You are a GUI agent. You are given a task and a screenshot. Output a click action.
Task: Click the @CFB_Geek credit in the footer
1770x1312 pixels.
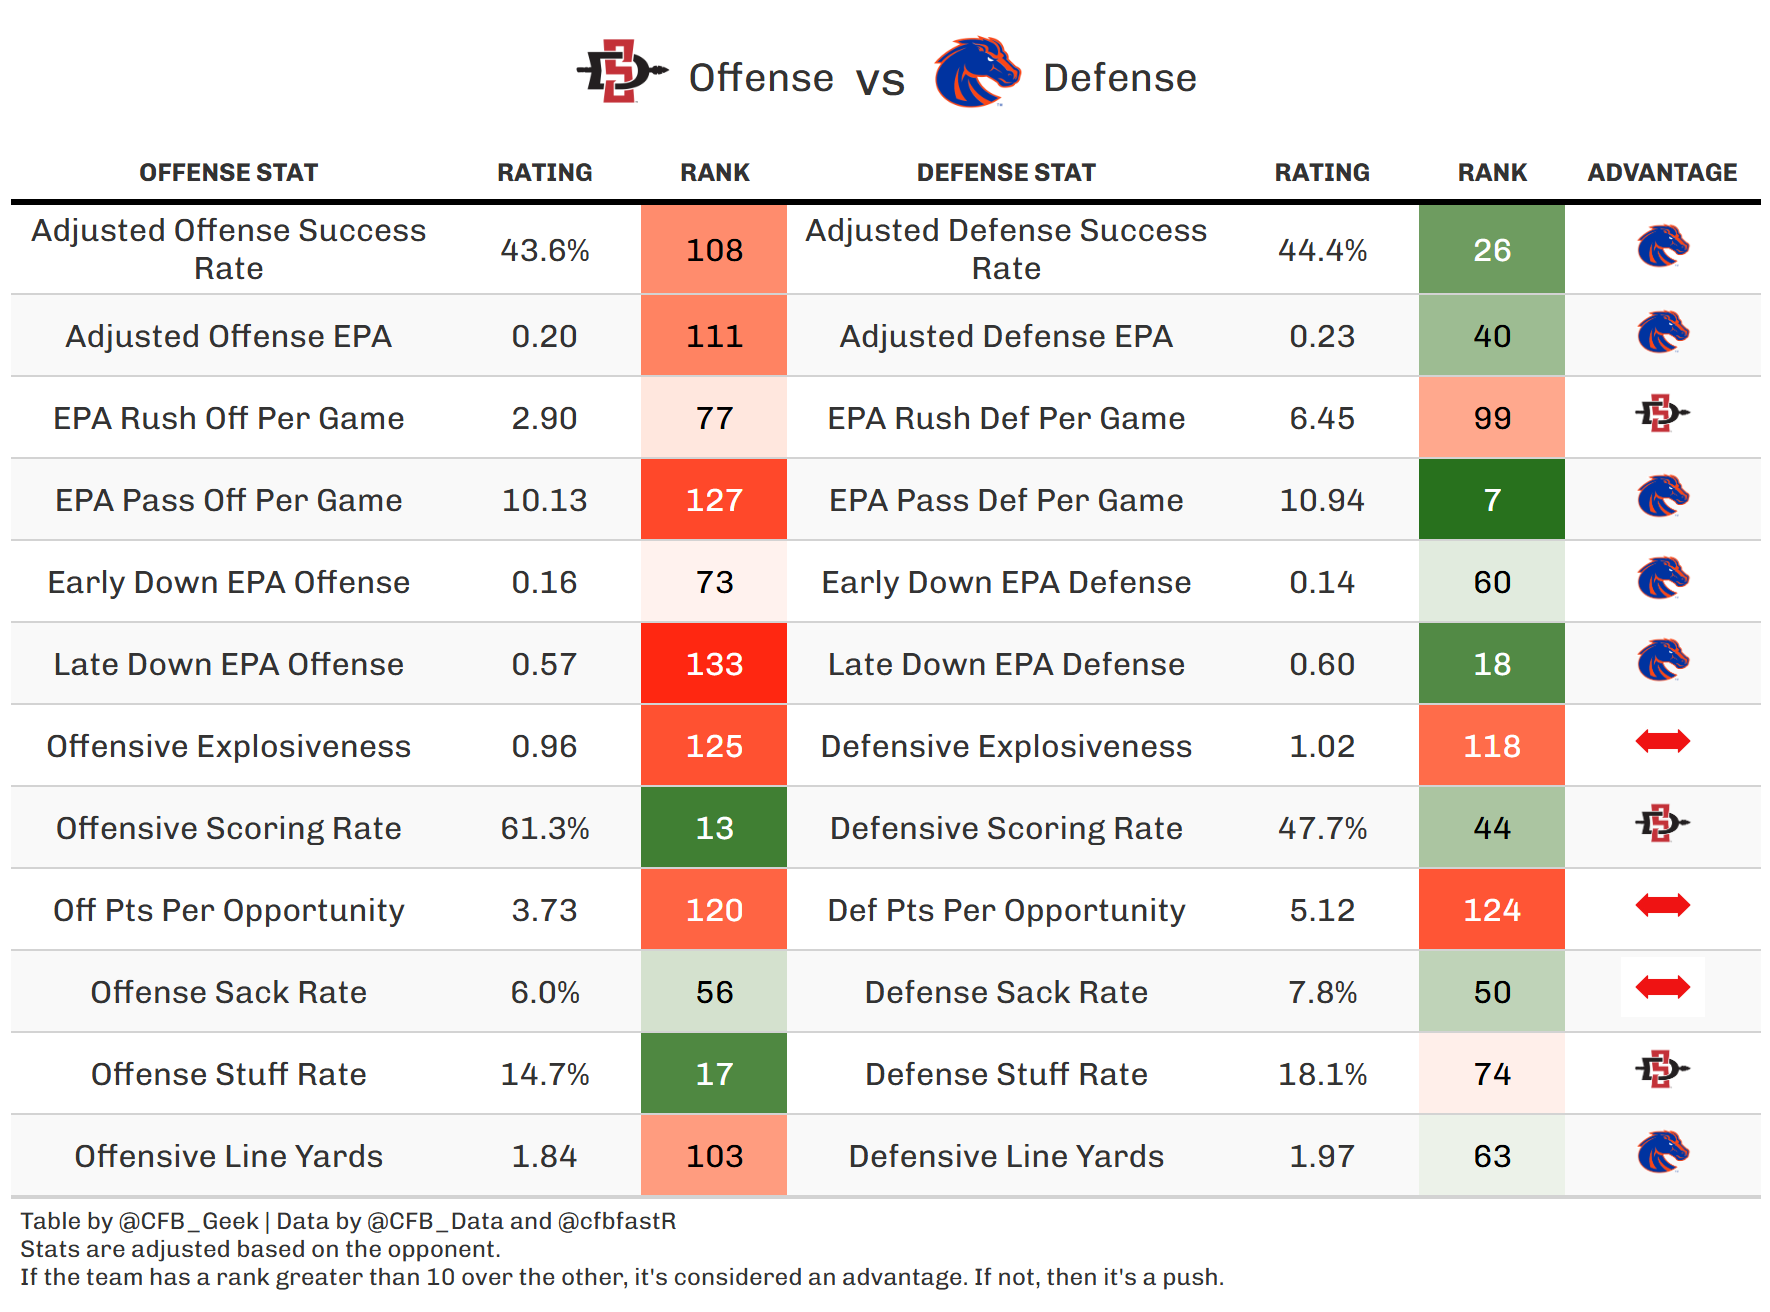(x=188, y=1221)
